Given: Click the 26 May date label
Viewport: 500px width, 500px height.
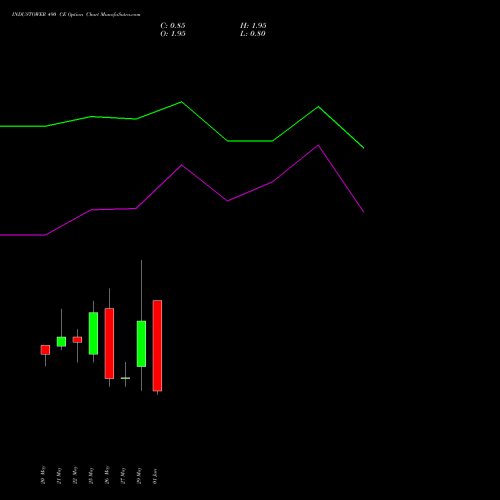Looking at the screenshot, I should (107, 475).
